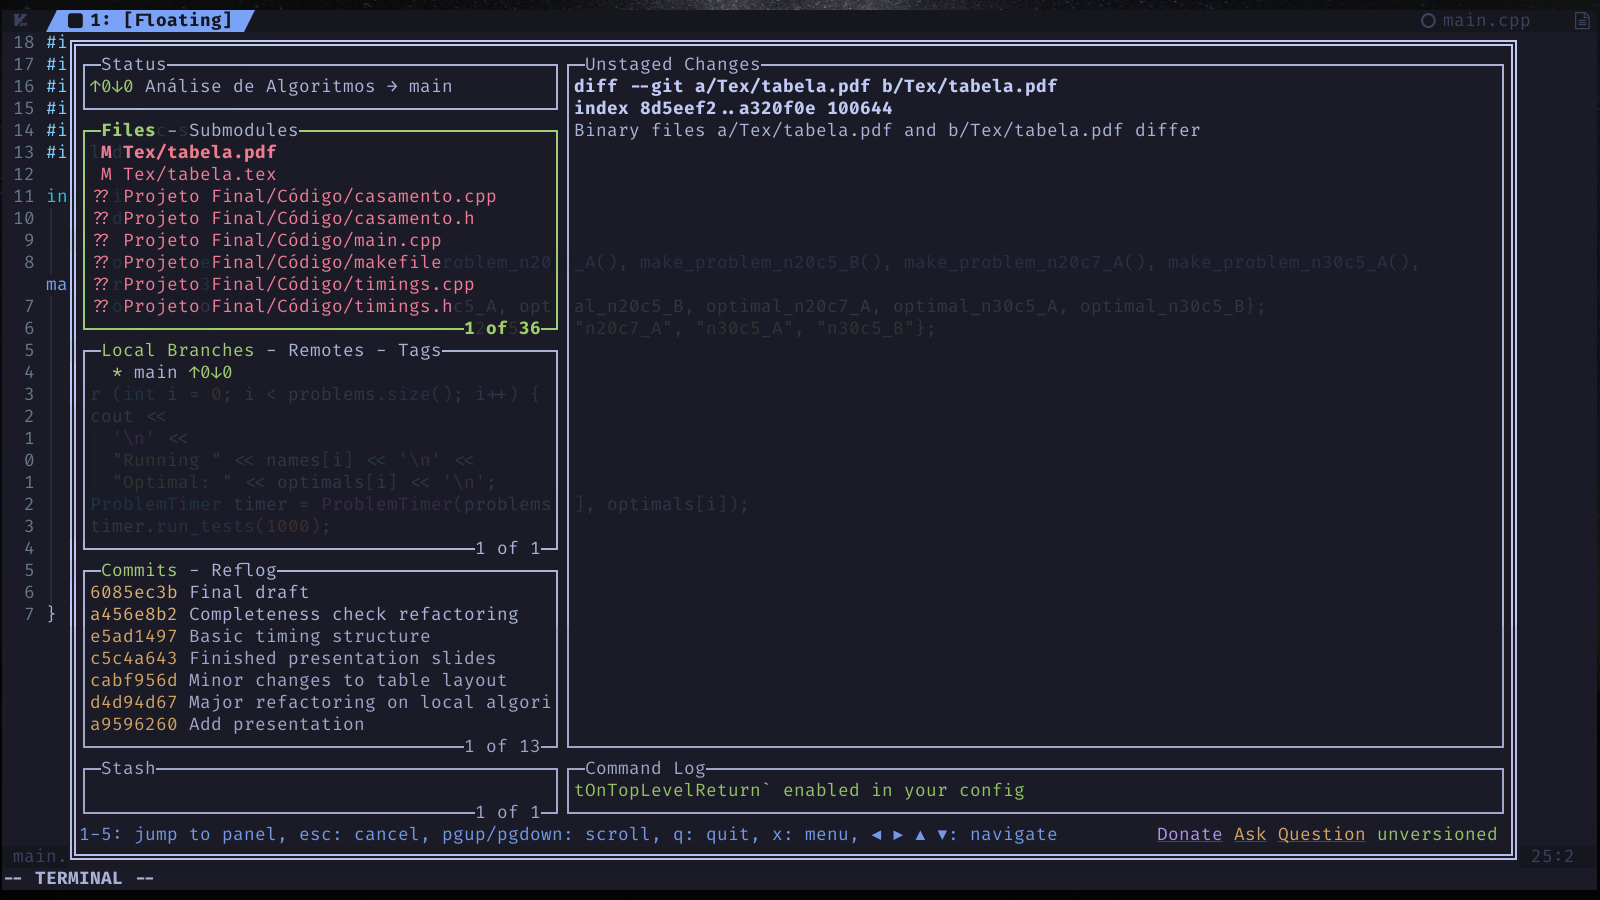1600x900 pixels.
Task: Click the Floating terminal tab icon
Action: click(x=76, y=20)
